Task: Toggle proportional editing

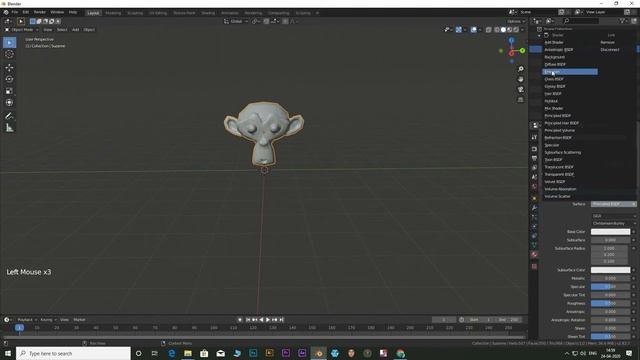Action: click(285, 21)
